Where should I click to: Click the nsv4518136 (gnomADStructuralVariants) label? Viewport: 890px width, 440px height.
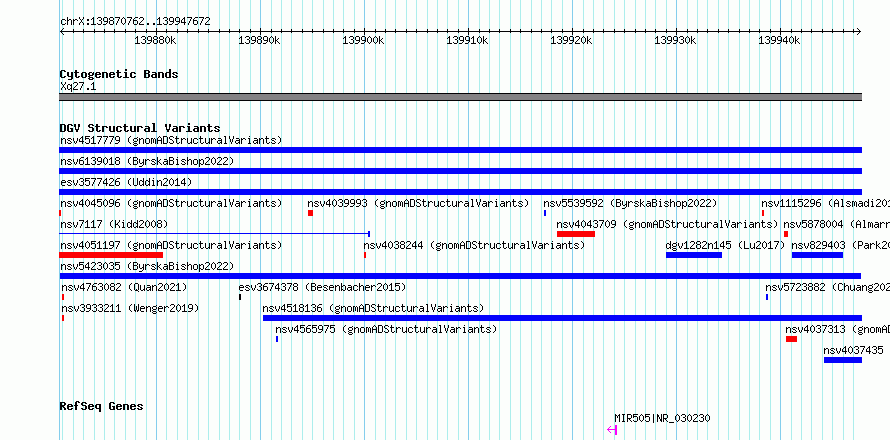coord(373,308)
